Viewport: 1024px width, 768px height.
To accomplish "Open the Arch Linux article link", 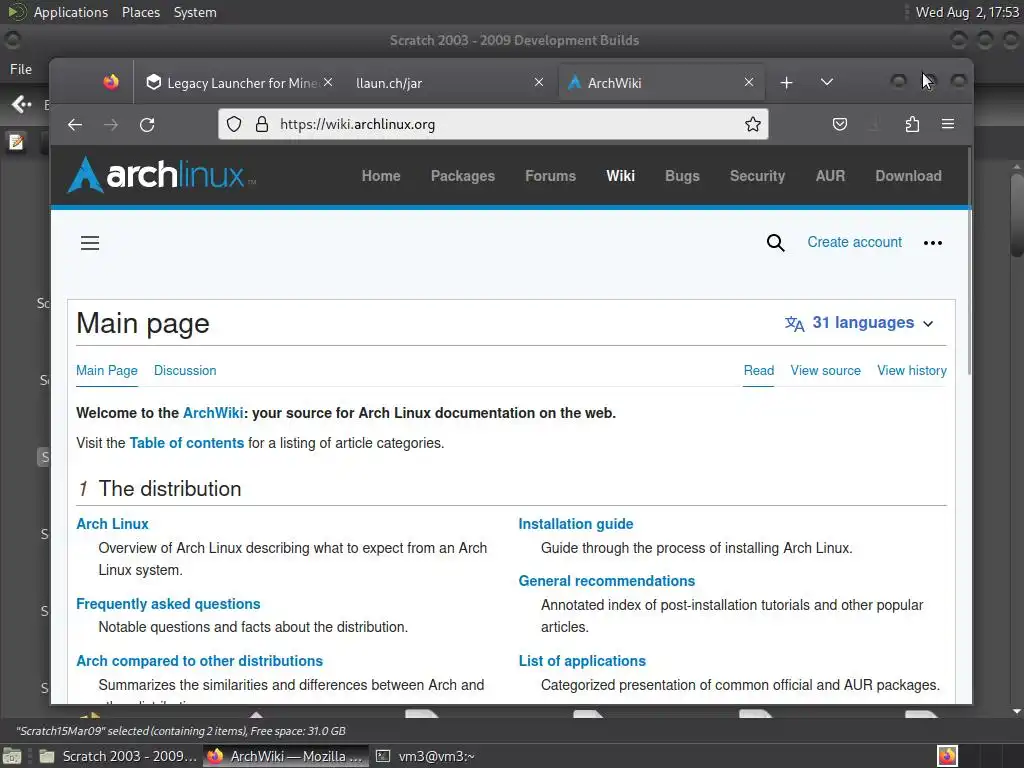I will 112,524.
